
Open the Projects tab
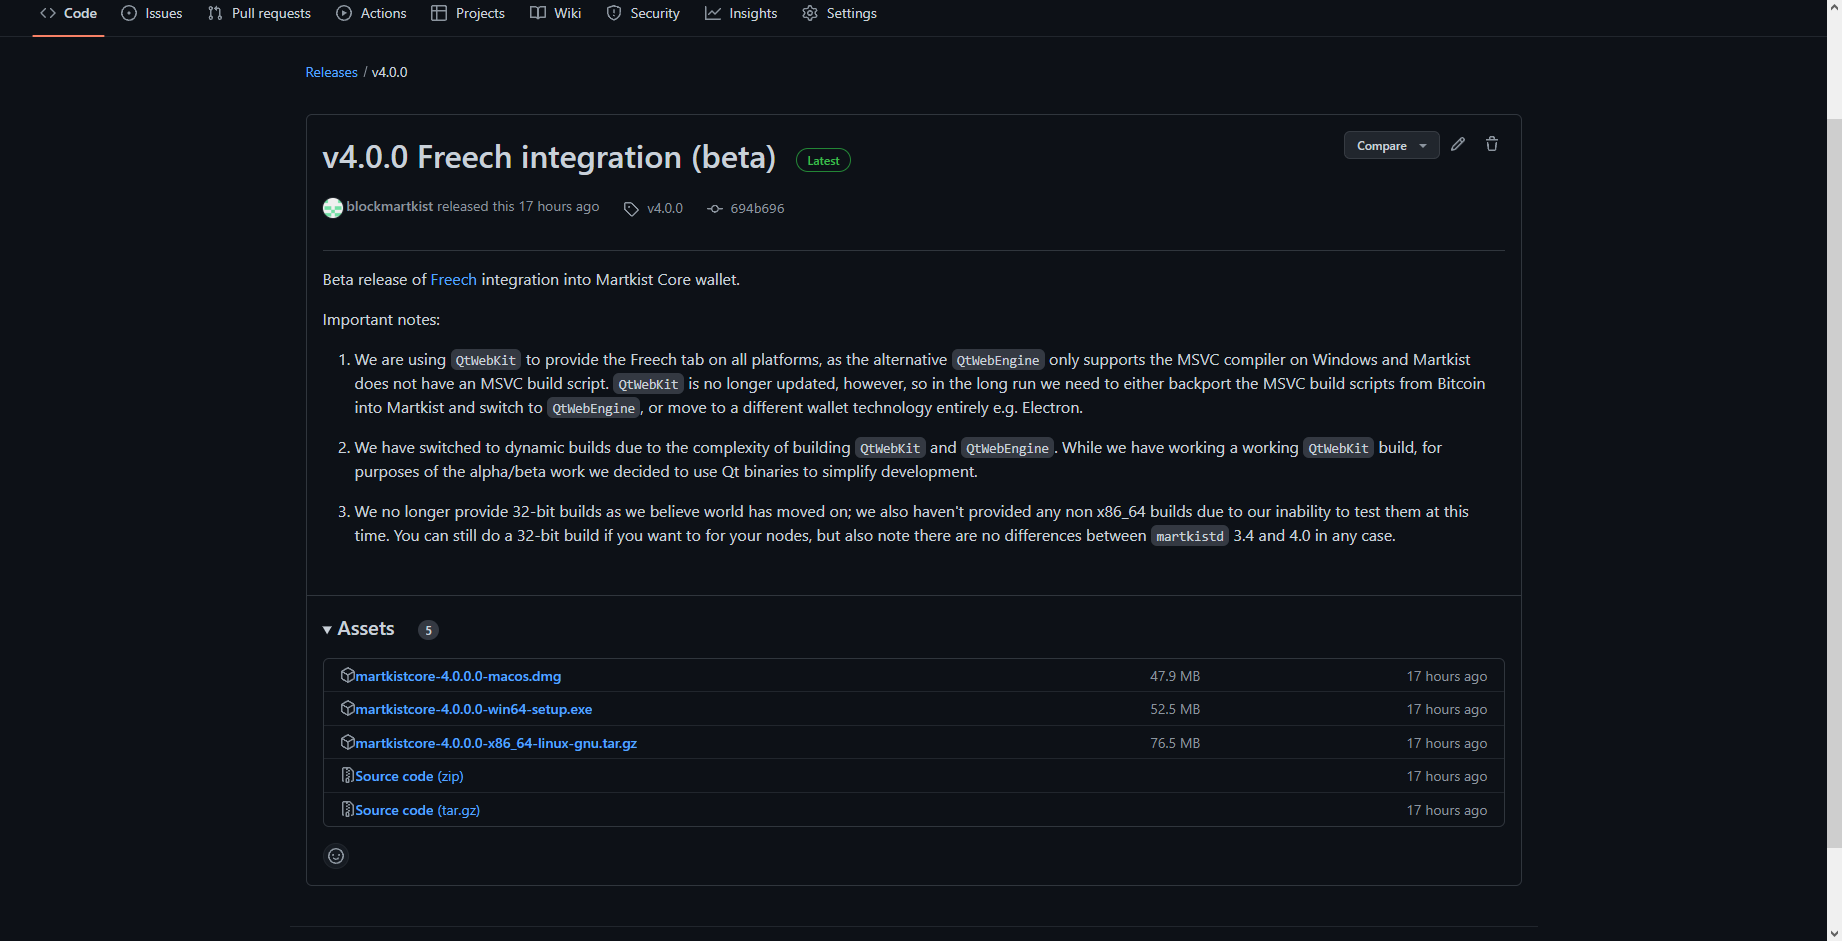[x=468, y=13]
